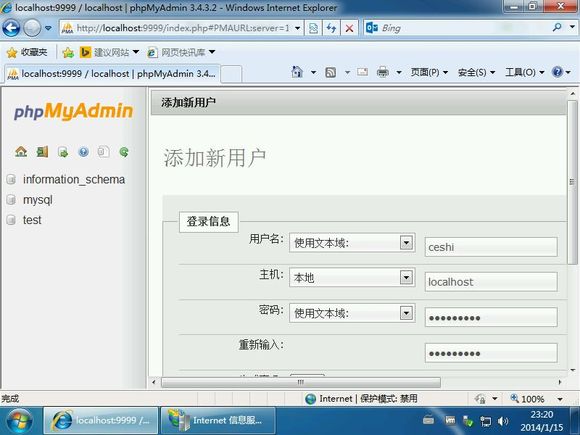Open the 页面(P) Page menu
Viewport: 580px width, 435px height.
429,72
